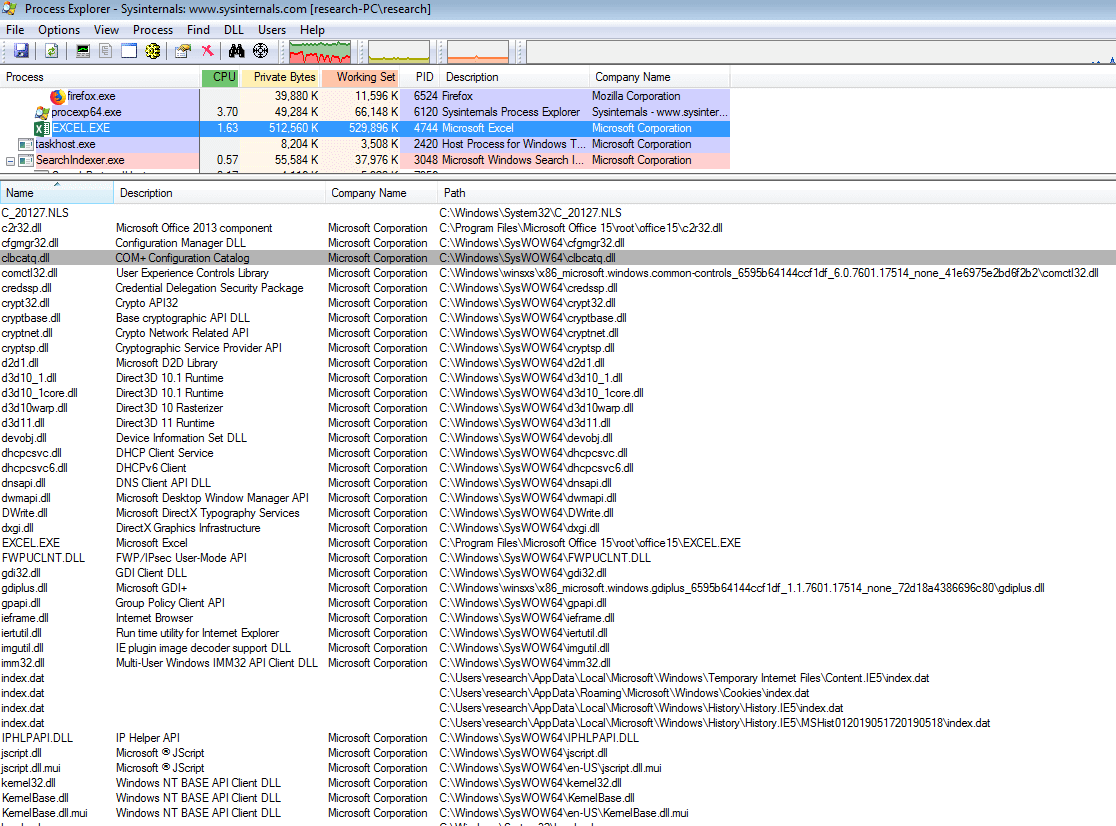Select the jscript.dll.mui row
This screenshot has height=826, width=1116.
coord(558,768)
